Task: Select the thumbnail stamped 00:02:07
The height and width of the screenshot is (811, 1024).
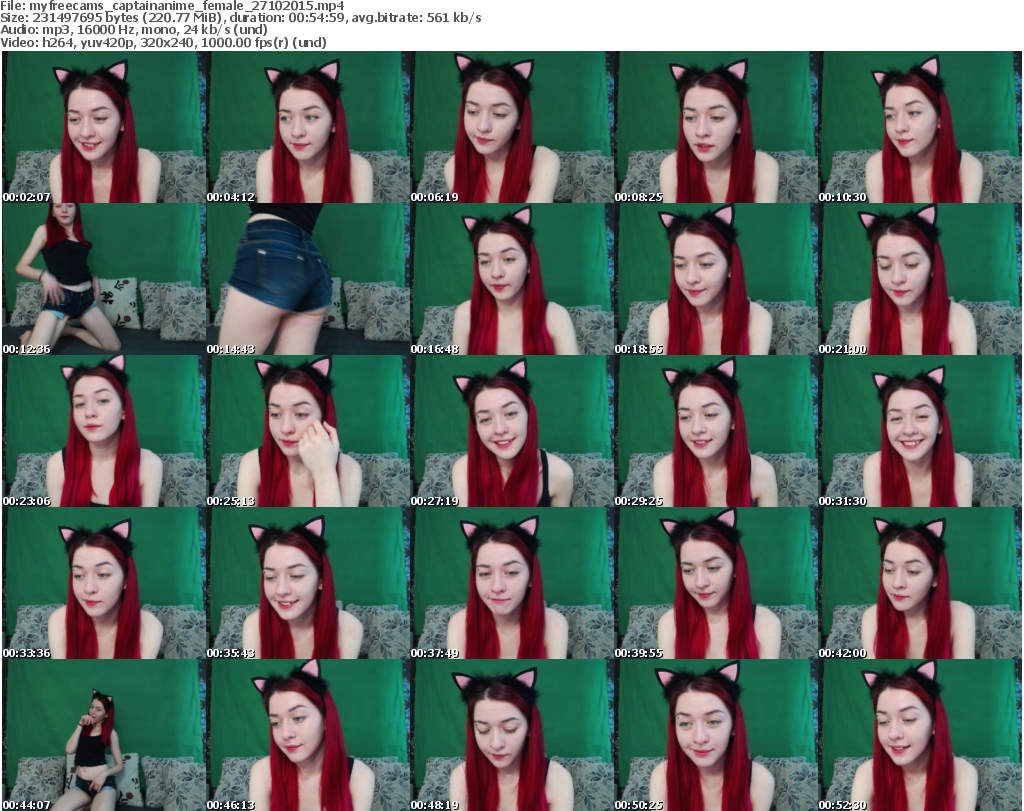Action: coord(104,127)
